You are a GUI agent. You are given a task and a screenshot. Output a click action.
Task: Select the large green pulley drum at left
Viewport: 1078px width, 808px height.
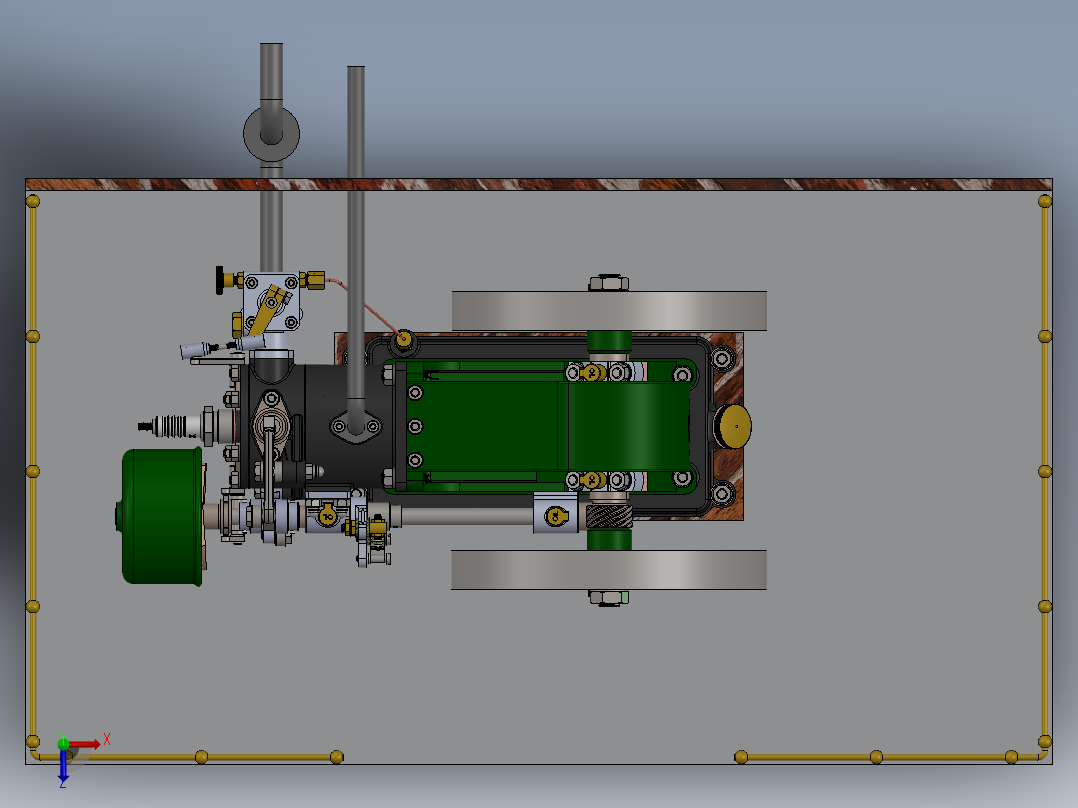(162, 516)
